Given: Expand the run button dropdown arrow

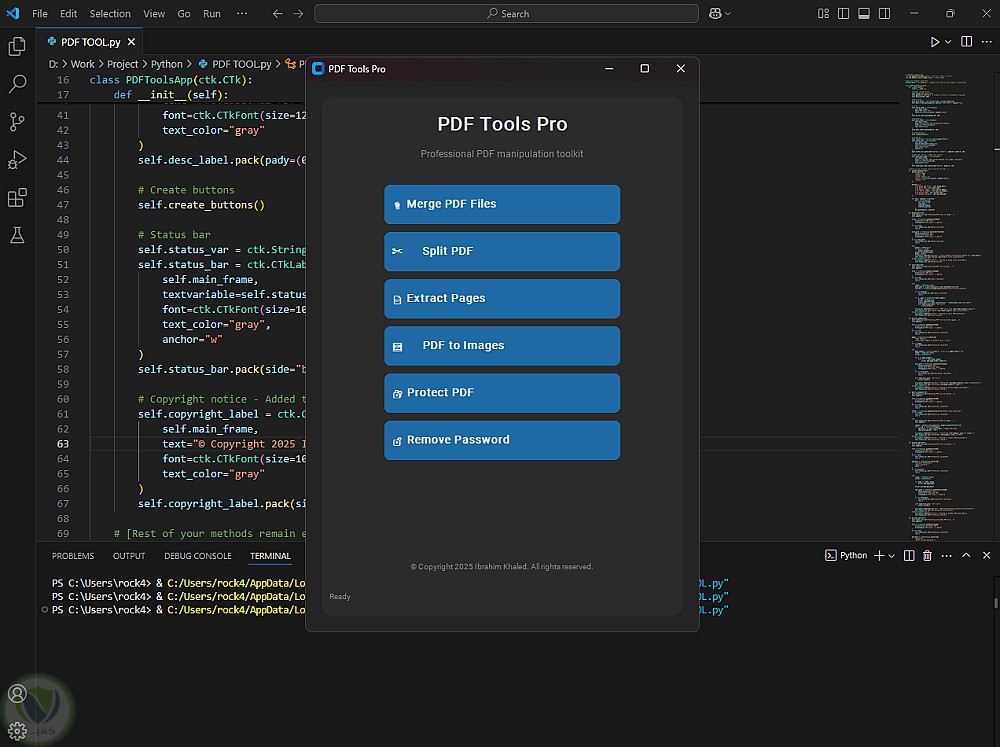Looking at the screenshot, I should coord(948,42).
